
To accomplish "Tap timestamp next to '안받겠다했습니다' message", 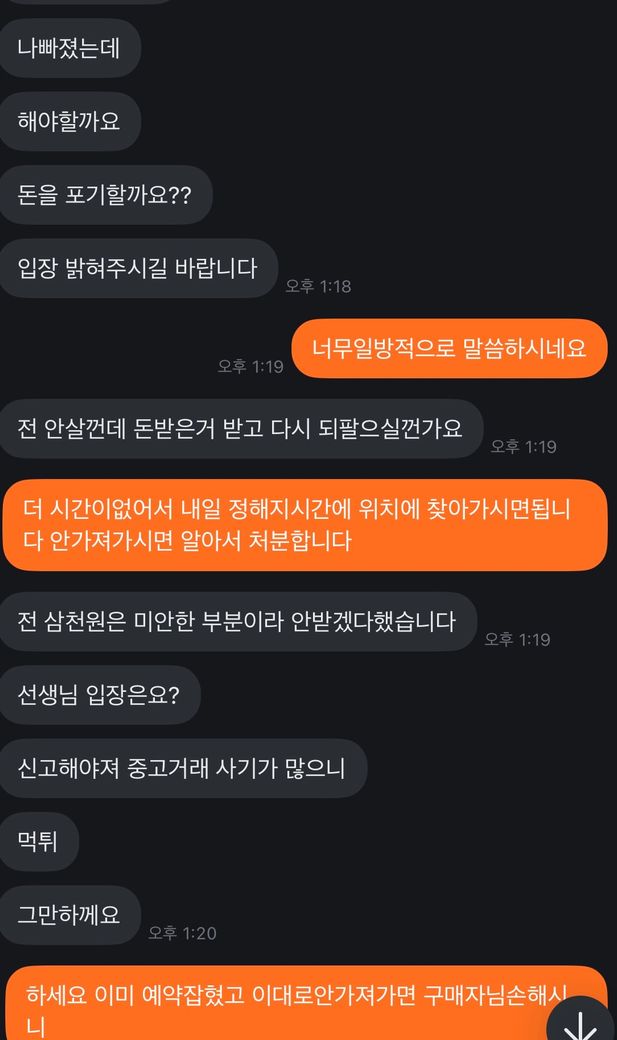I will click(517, 639).
